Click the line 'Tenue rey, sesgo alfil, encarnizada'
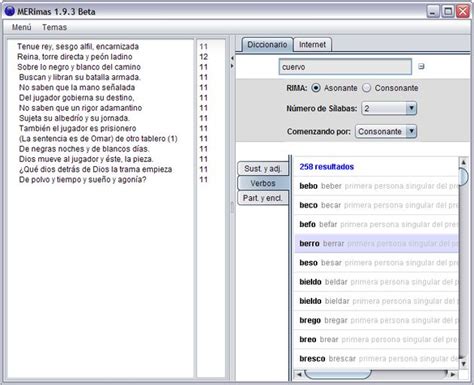Viewport: 474px width, 385px height. 78,46
